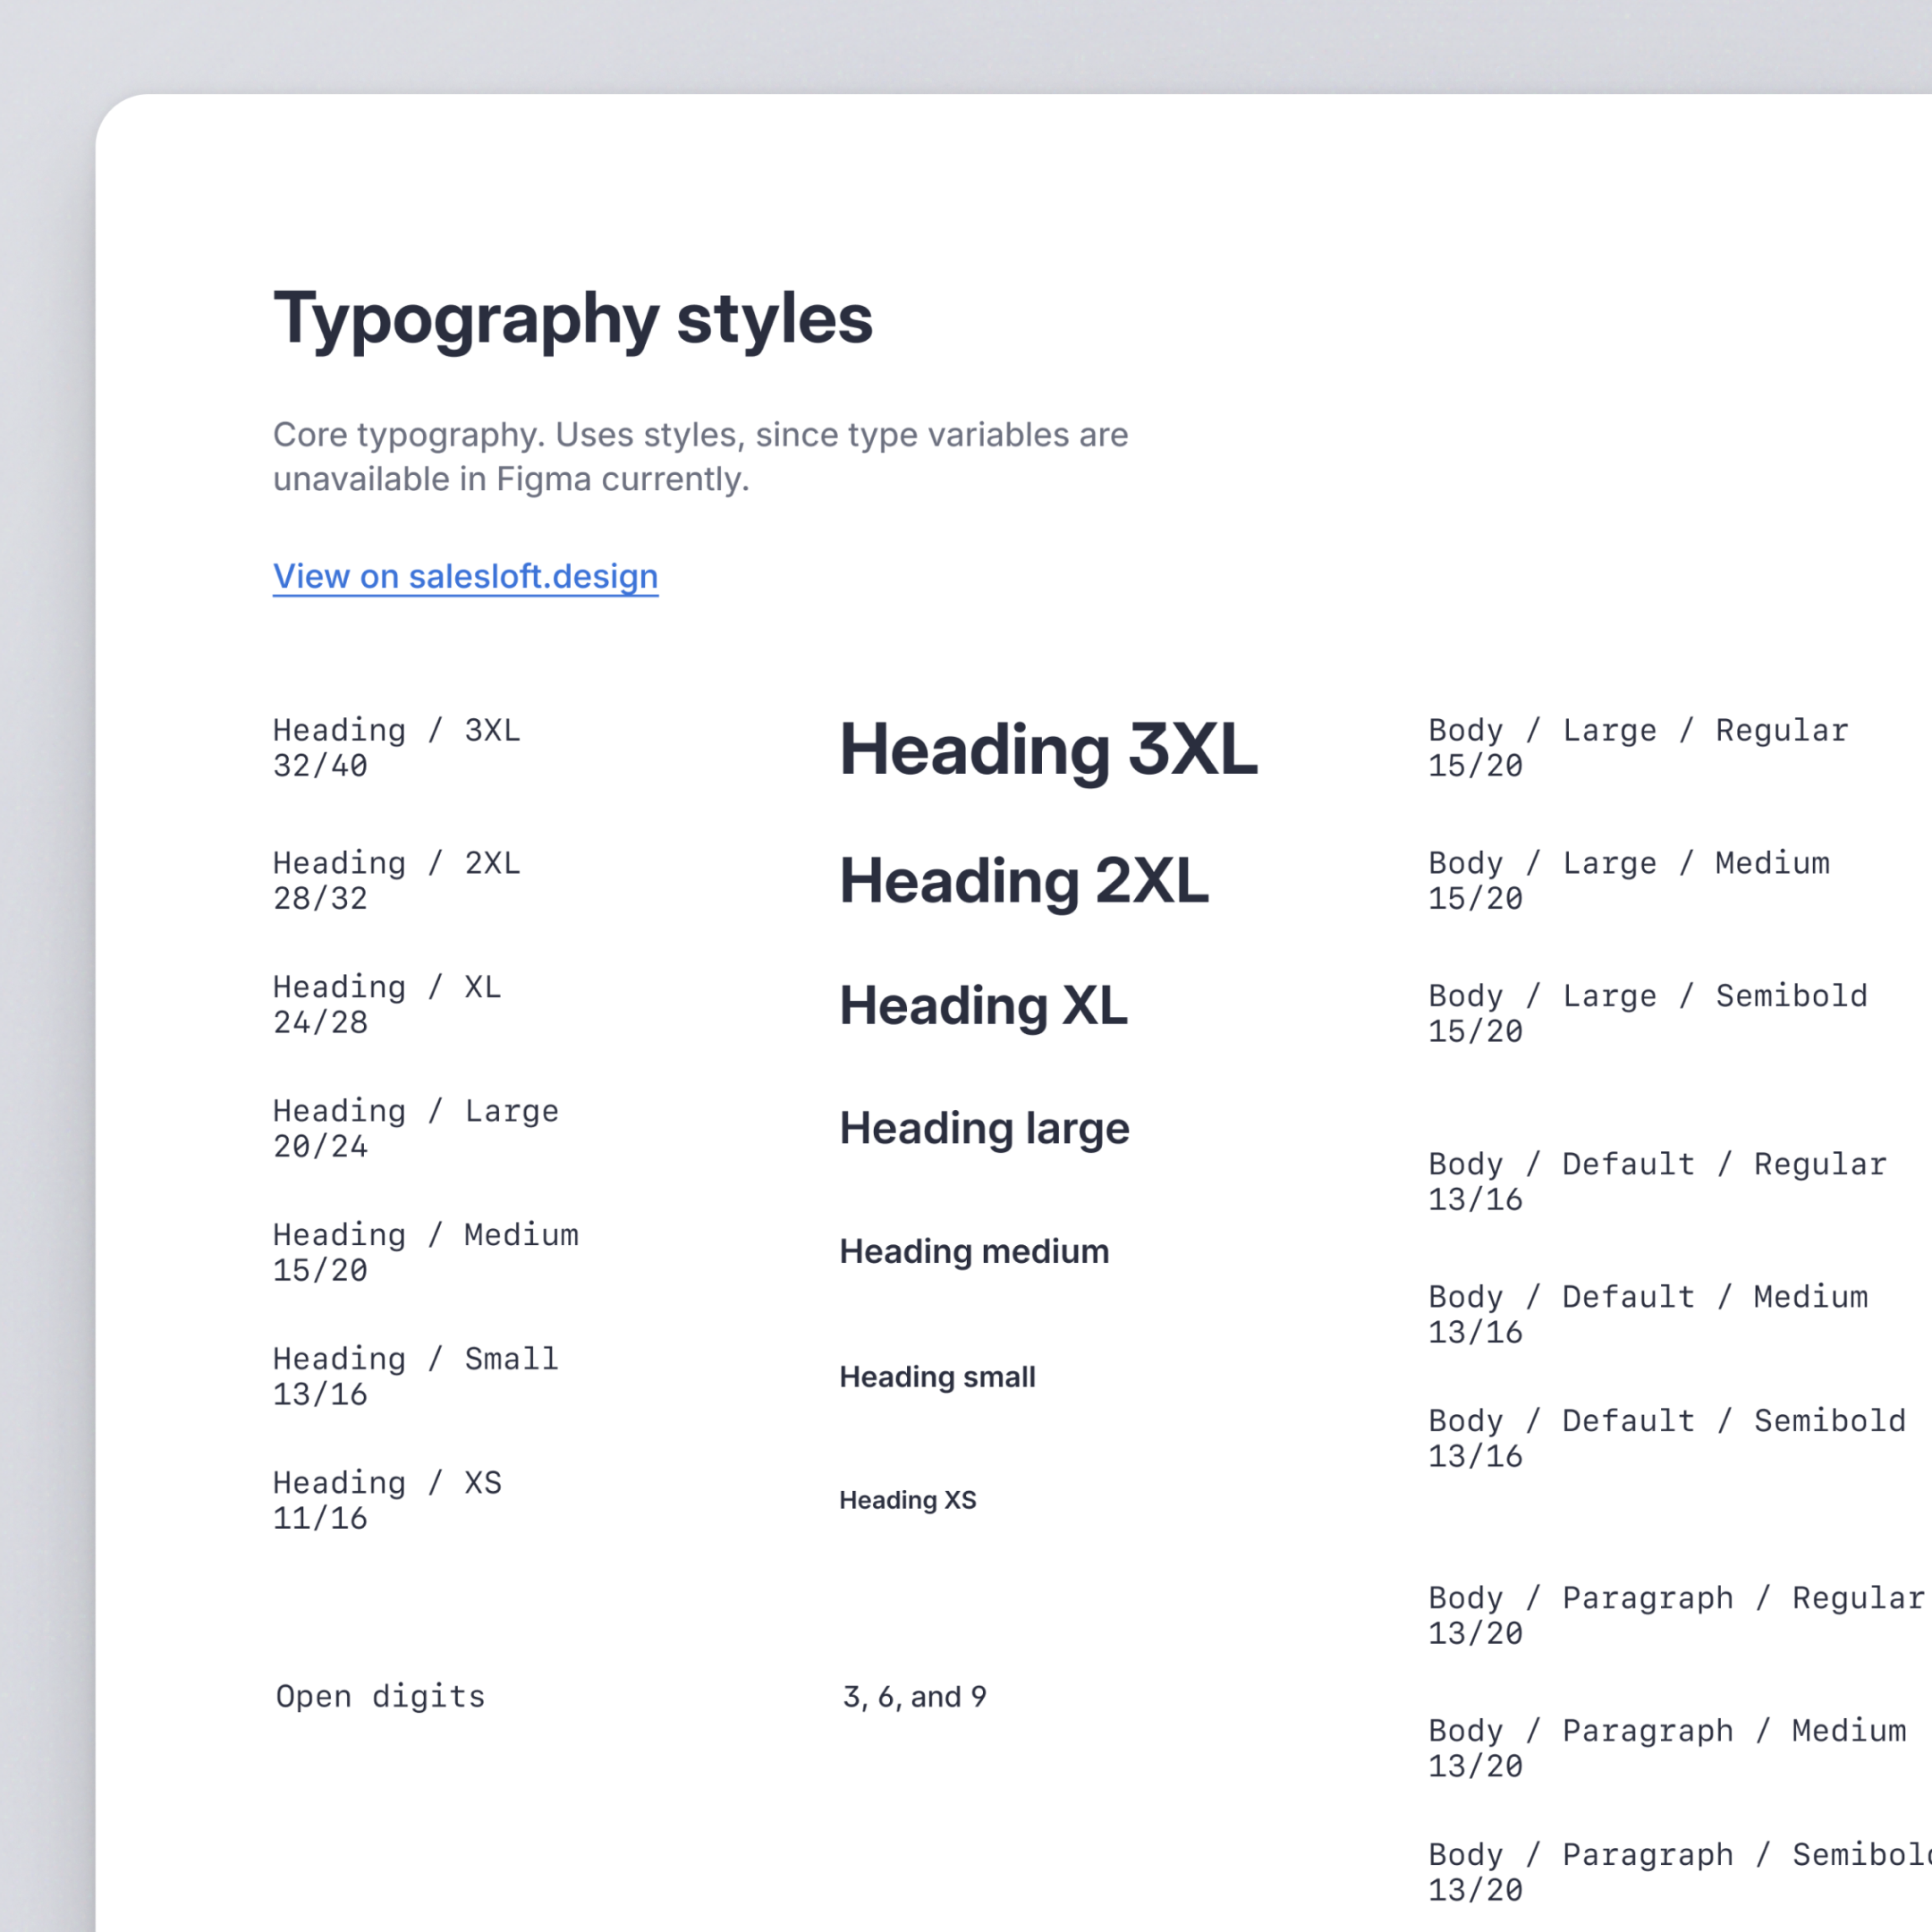Select the Heading large sample text

(984, 1128)
